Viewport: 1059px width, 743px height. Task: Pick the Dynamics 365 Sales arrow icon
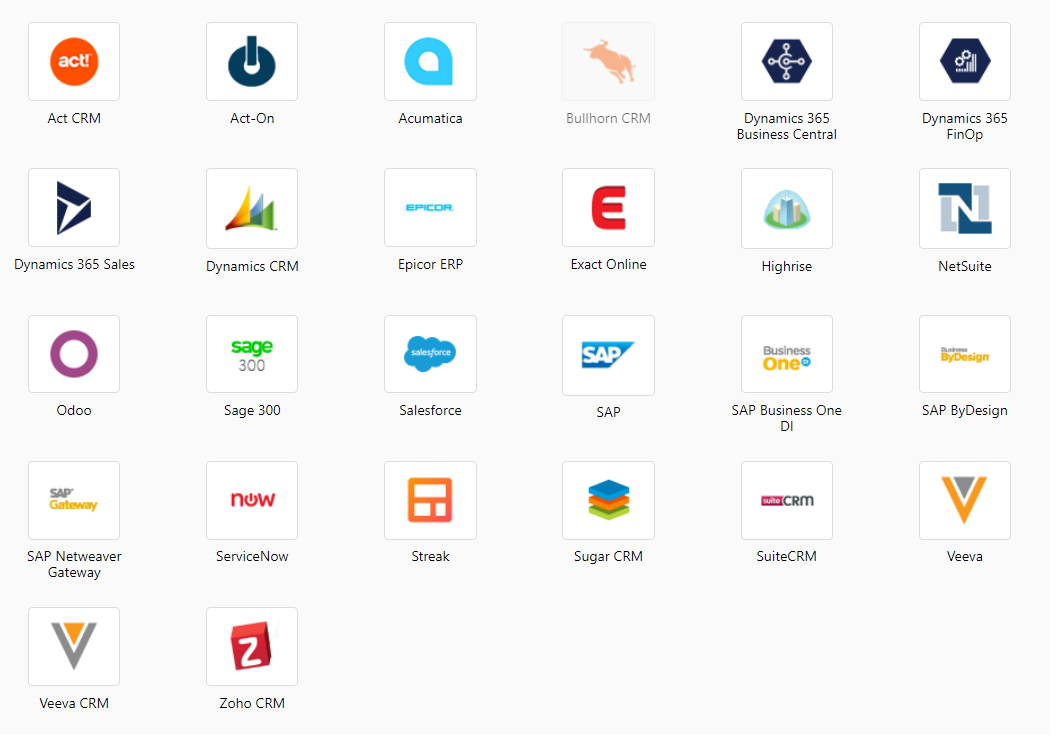(x=74, y=207)
